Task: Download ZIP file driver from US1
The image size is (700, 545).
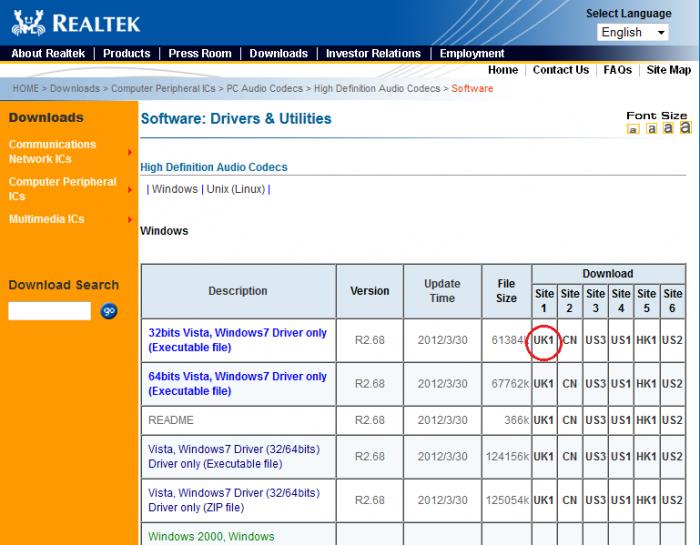Action: click(x=621, y=500)
